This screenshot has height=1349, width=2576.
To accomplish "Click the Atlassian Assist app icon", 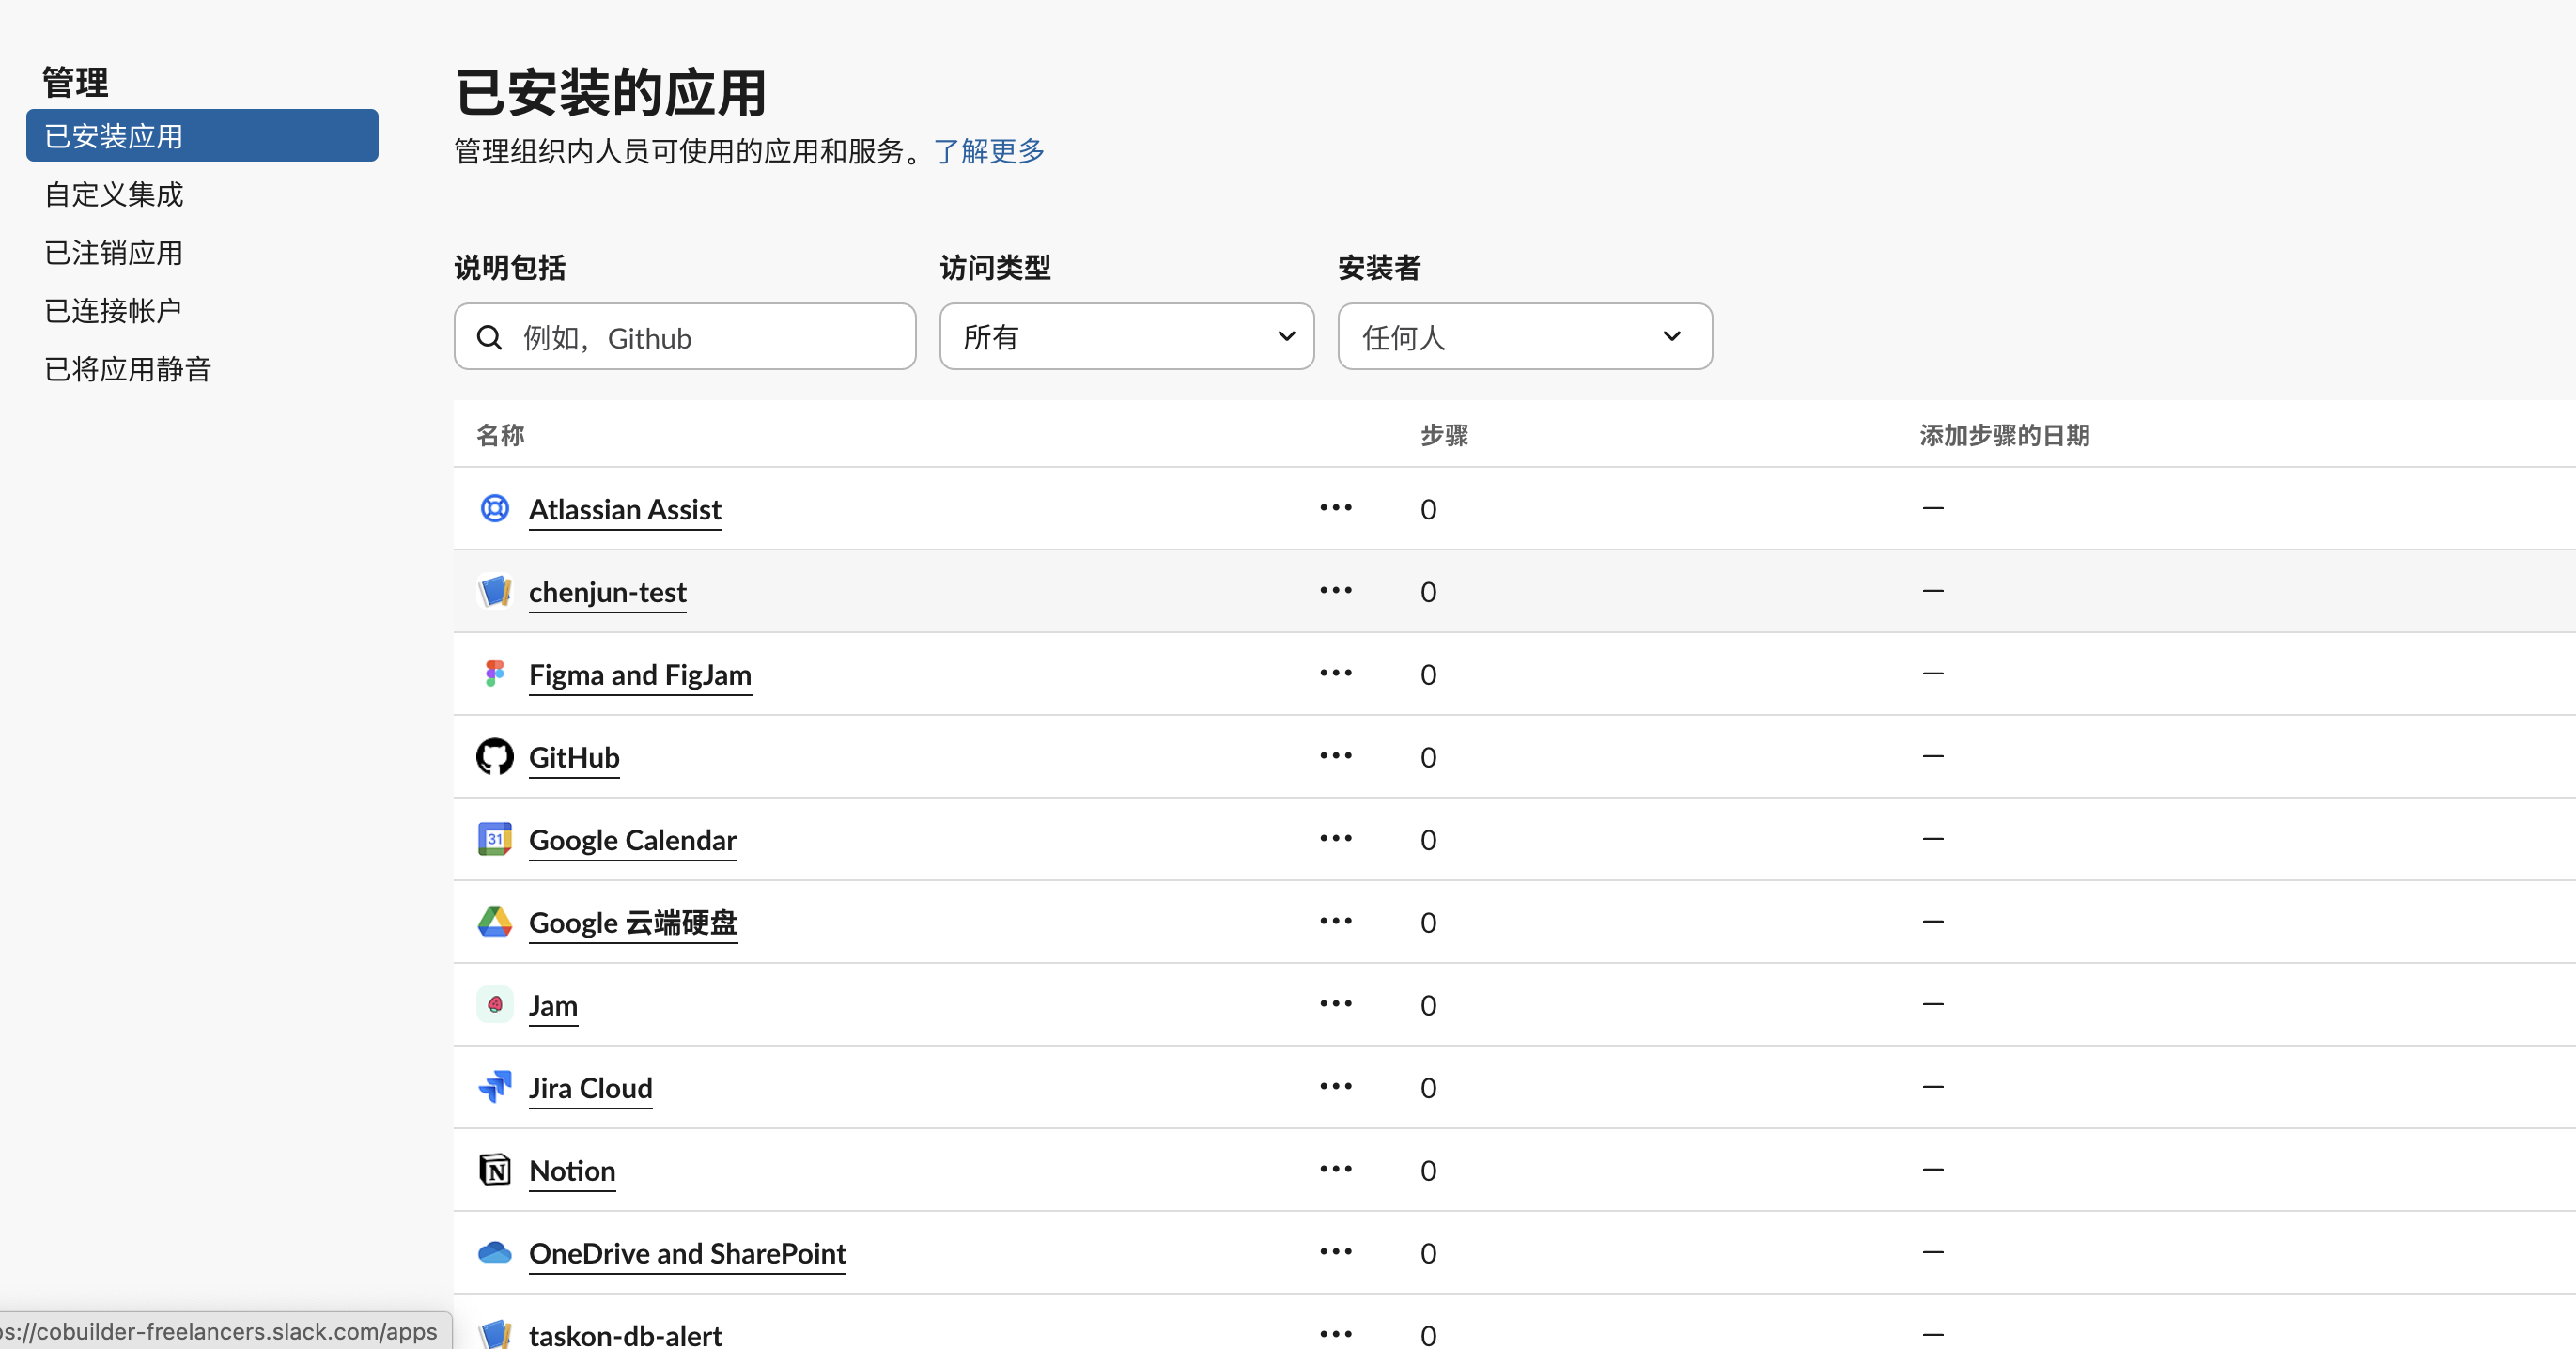I will (494, 508).
